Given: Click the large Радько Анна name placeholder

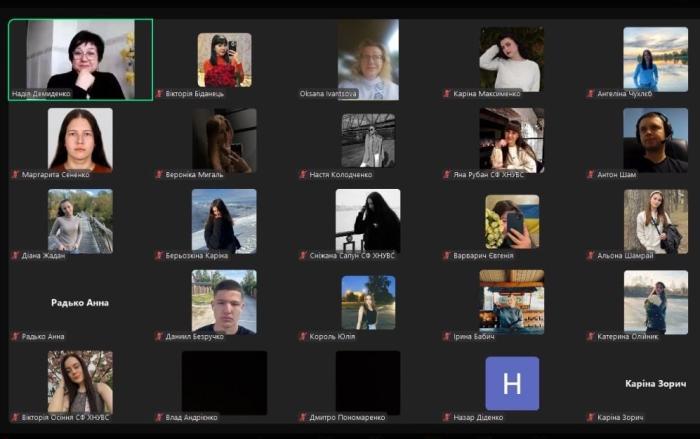Looking at the screenshot, I should tap(80, 302).
